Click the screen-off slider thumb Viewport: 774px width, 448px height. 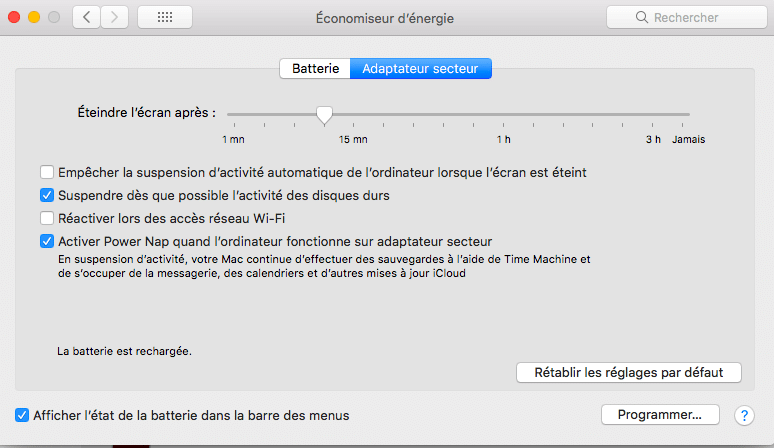324,115
